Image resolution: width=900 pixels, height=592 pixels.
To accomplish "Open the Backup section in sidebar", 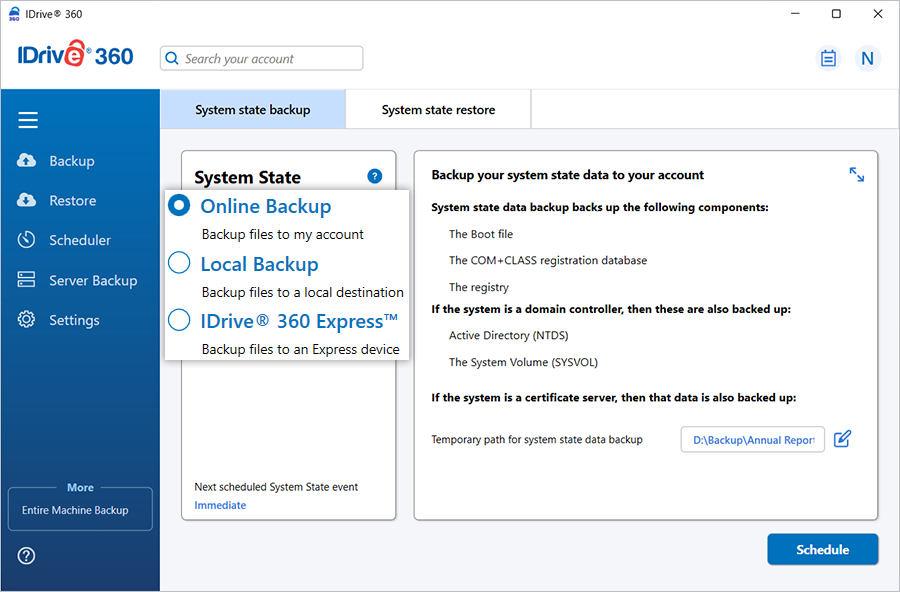I will pyautogui.click(x=71, y=161).
